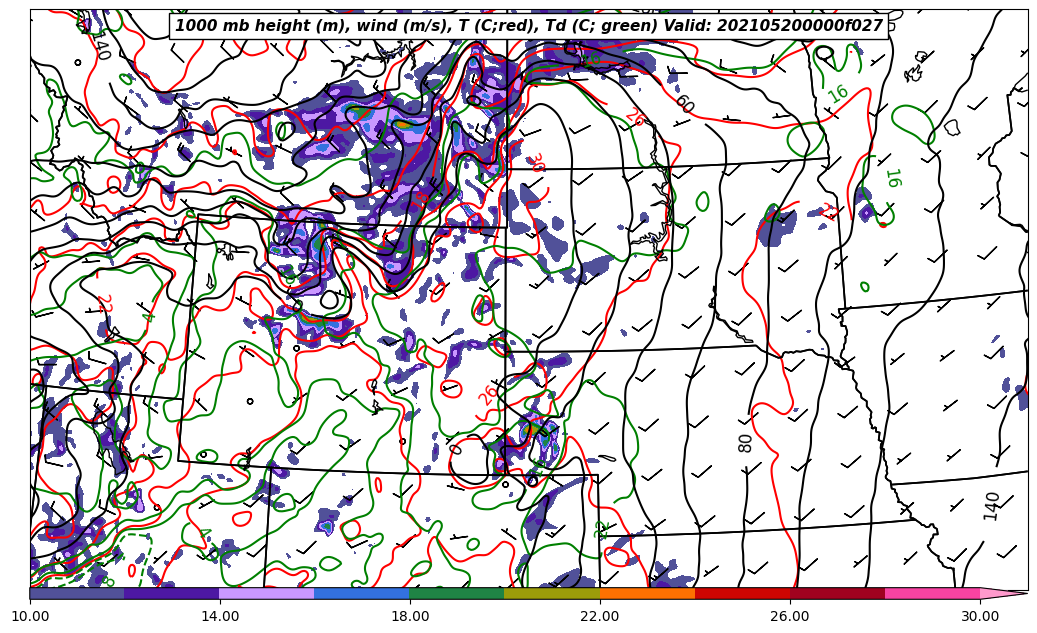
Task: Click the 18.00 colorbar tick label
Action: tap(410, 617)
